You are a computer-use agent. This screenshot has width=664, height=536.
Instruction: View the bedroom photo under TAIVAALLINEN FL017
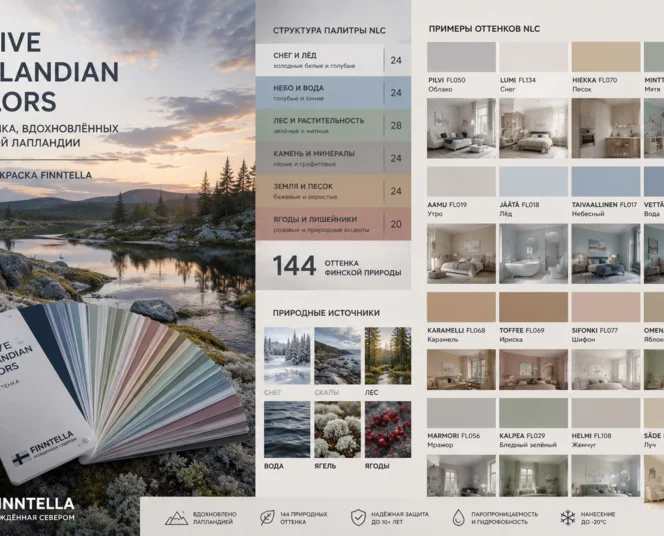(606, 254)
